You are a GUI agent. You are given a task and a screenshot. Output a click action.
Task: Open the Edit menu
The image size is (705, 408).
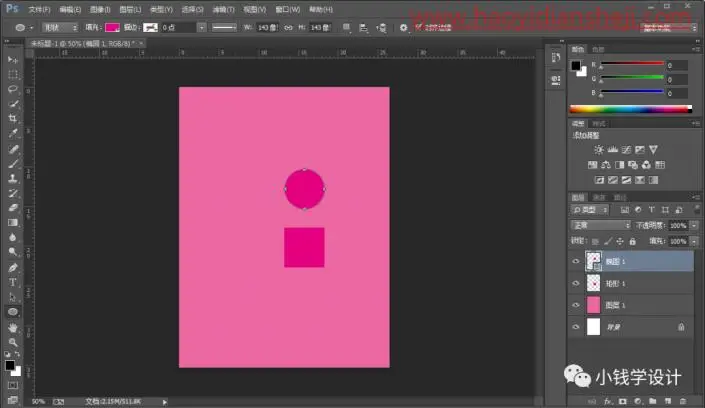[x=70, y=9]
